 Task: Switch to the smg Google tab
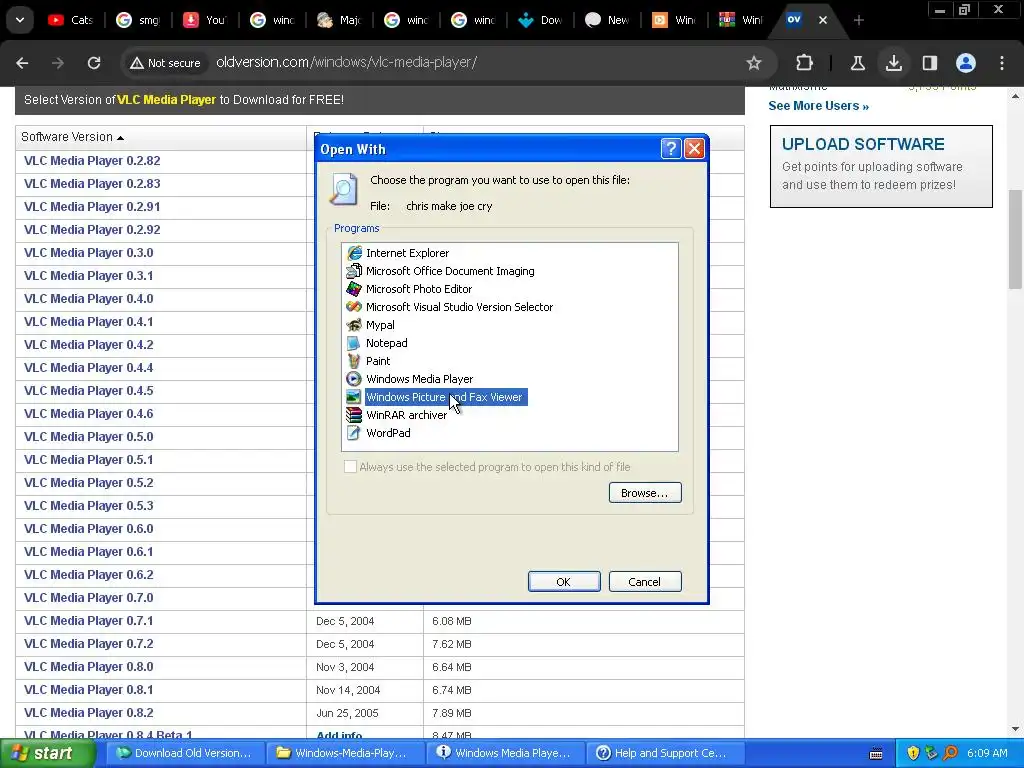138,20
